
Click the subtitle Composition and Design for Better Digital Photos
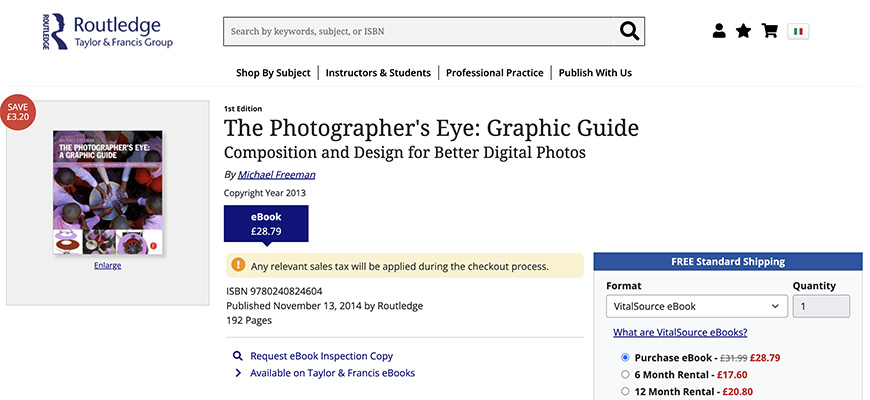[404, 152]
